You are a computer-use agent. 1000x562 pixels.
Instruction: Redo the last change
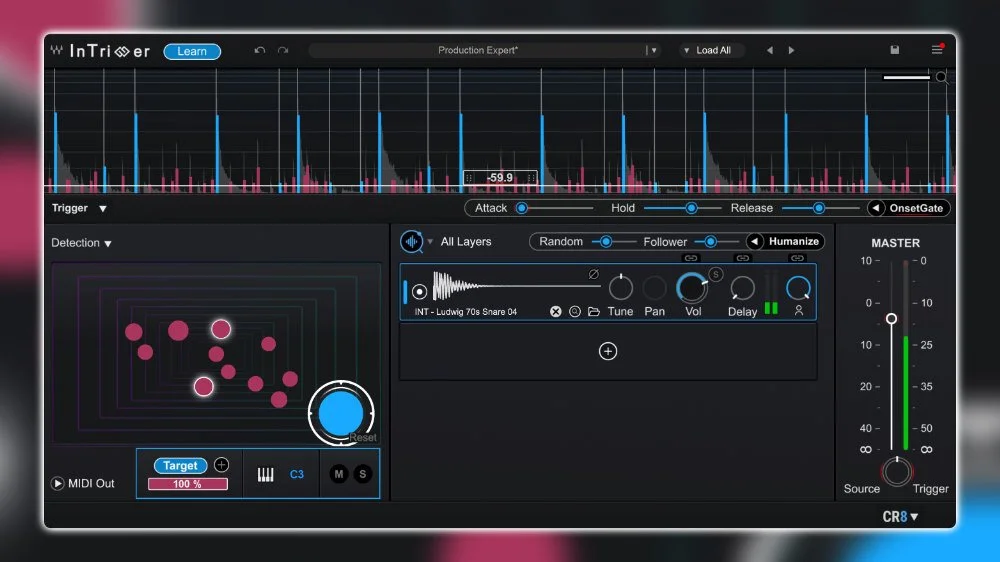(x=283, y=50)
